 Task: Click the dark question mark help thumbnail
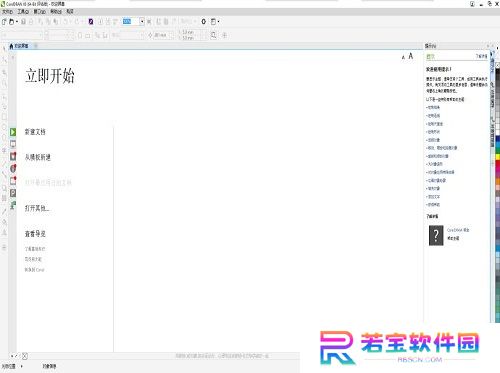click(436, 235)
